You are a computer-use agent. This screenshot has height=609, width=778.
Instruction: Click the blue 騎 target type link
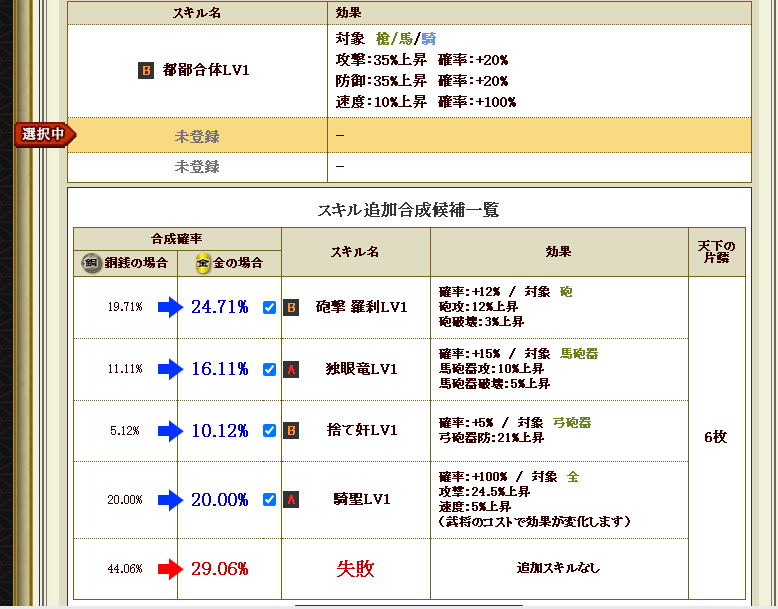pyautogui.click(x=429, y=39)
